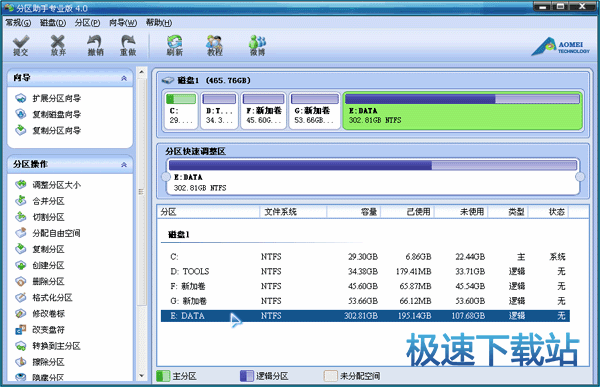Click the right resize handle of E:DATA bar
Viewport: 600px width, 387px height.
[580, 177]
